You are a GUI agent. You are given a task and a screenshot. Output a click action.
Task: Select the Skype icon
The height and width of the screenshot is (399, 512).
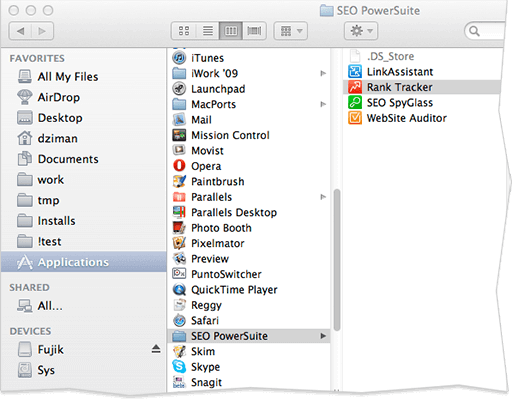(x=179, y=367)
